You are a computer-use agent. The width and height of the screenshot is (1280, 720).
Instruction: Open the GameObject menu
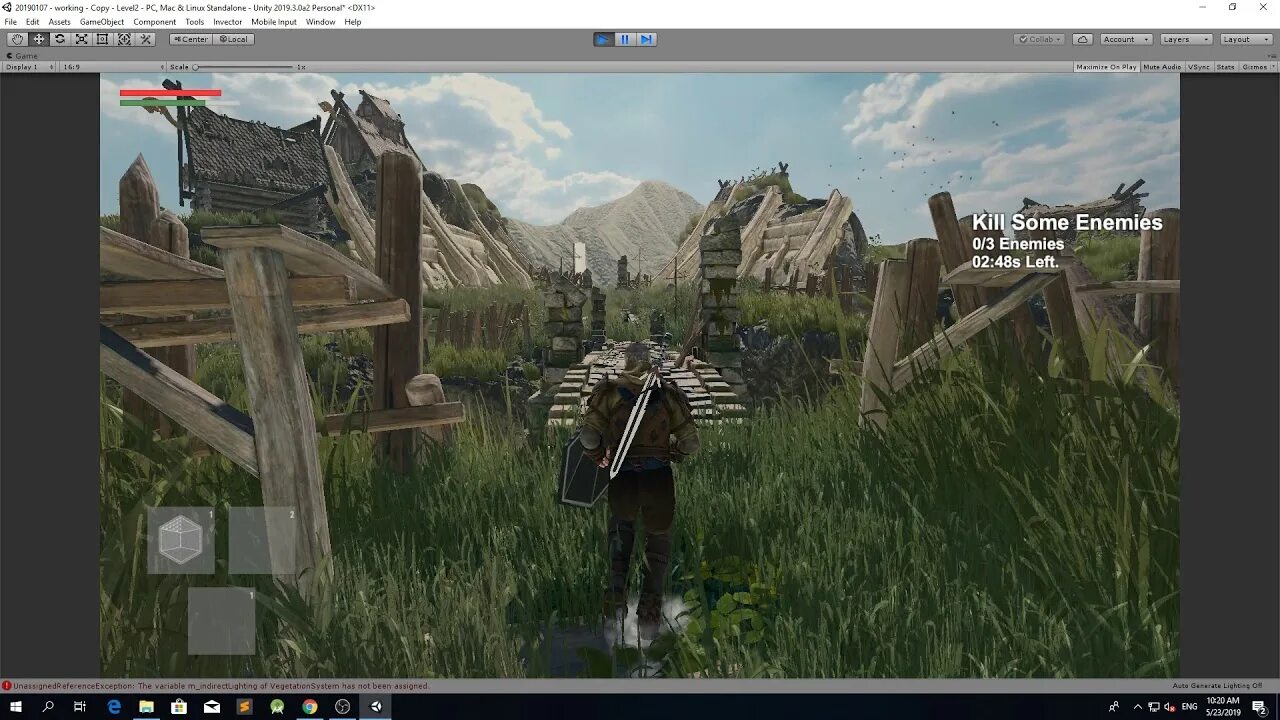coord(102,22)
